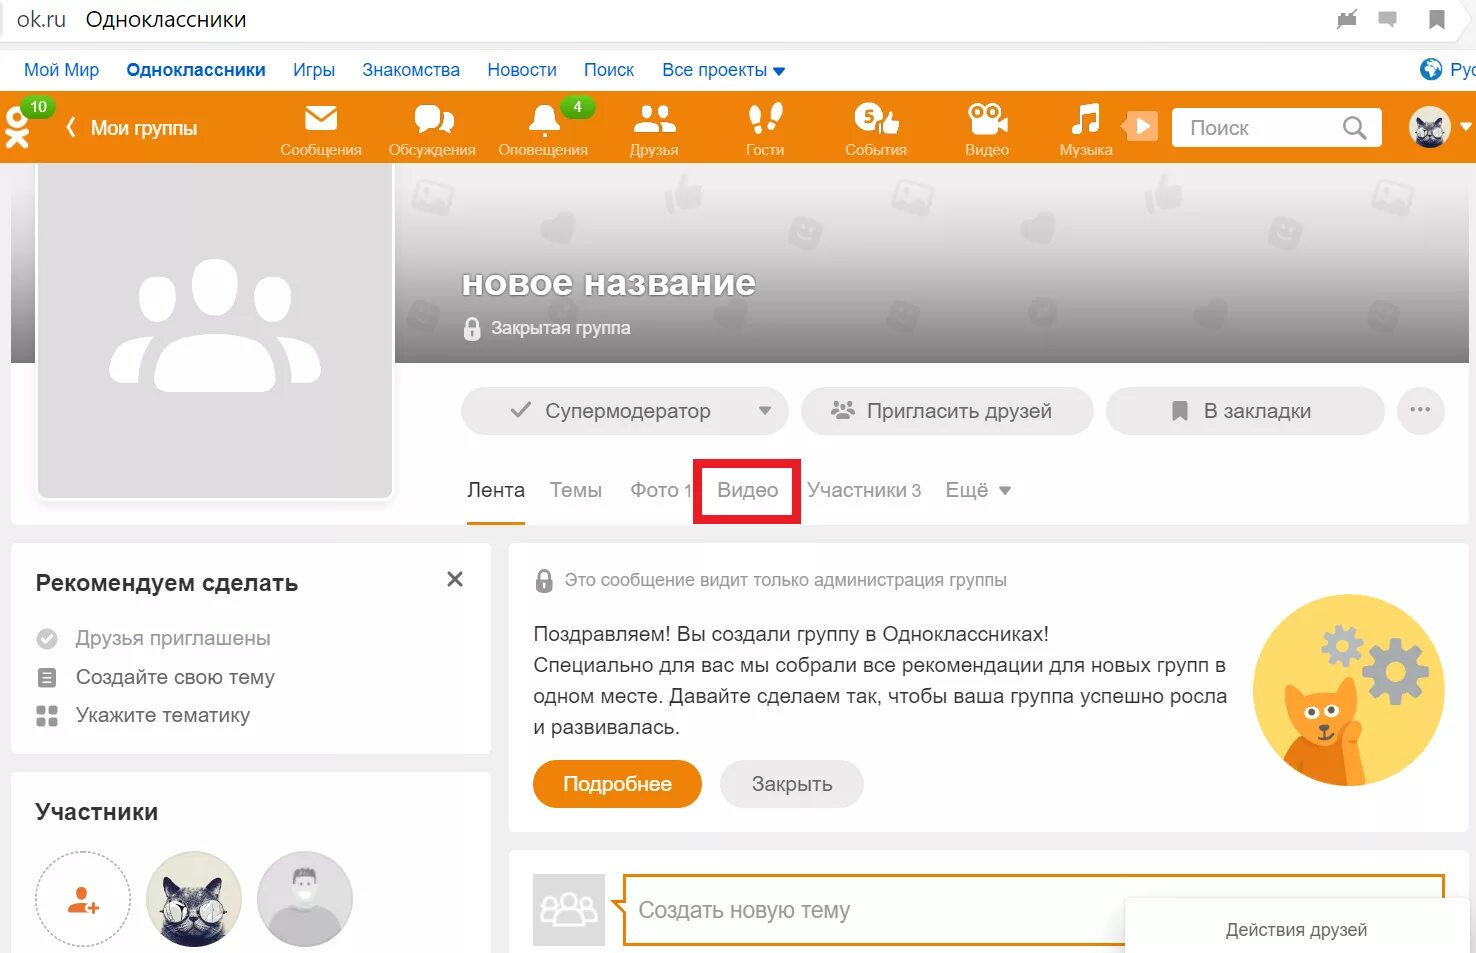Click the bookmark icon in browser bar

1437,20
